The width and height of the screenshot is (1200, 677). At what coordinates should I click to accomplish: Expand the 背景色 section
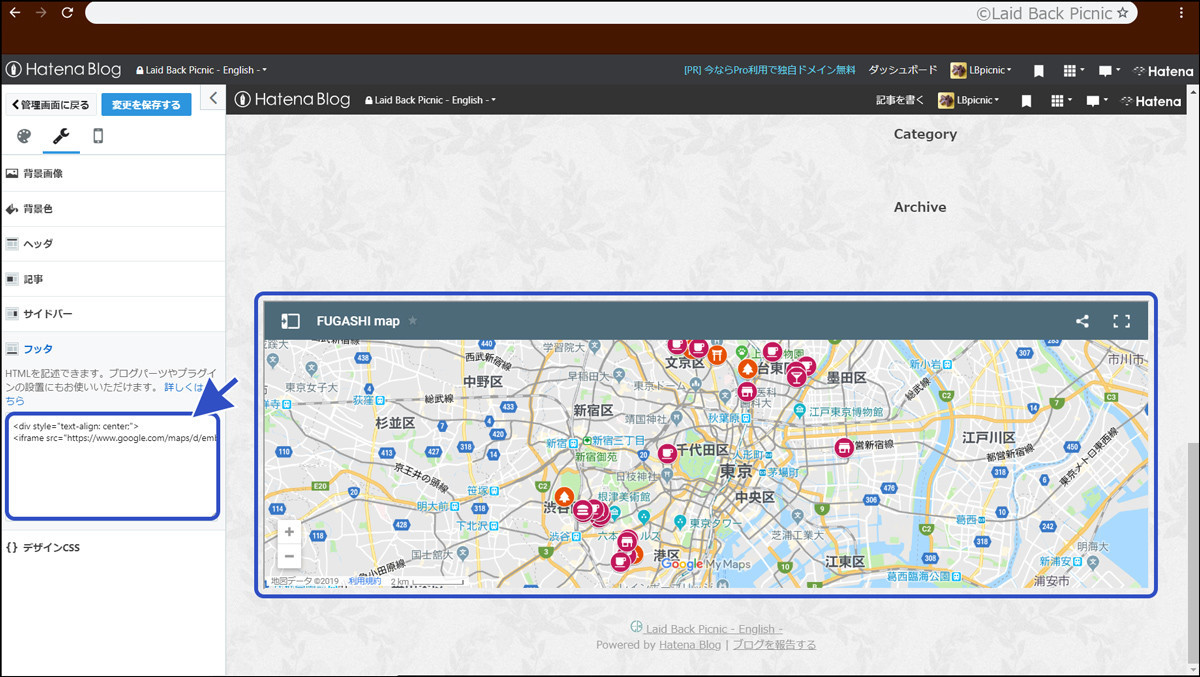[112, 209]
